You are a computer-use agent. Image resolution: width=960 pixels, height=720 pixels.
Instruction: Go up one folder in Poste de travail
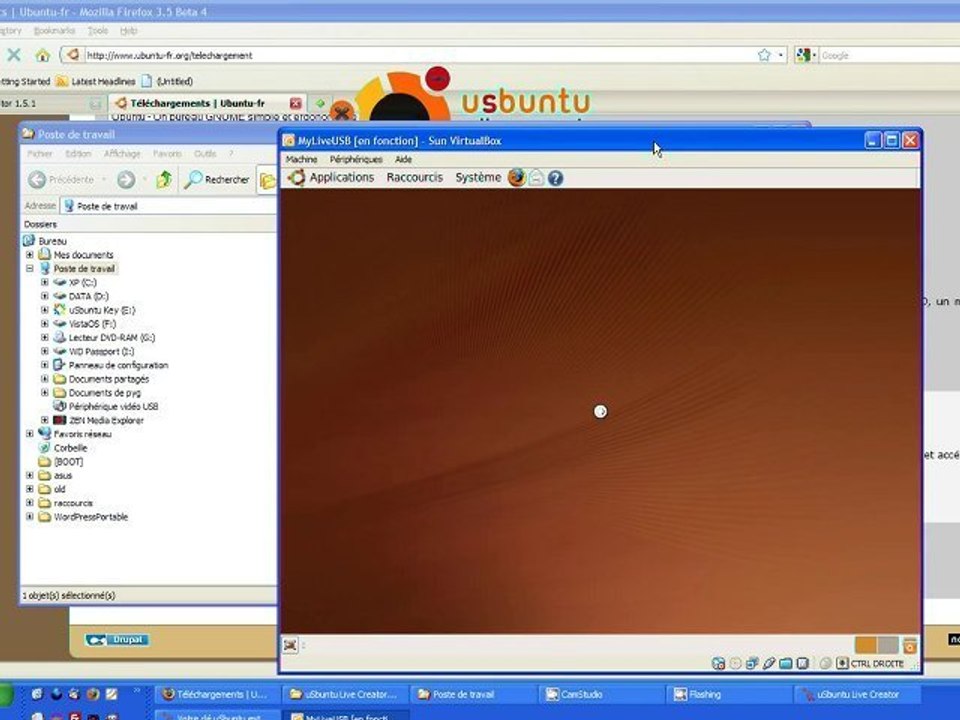(164, 179)
